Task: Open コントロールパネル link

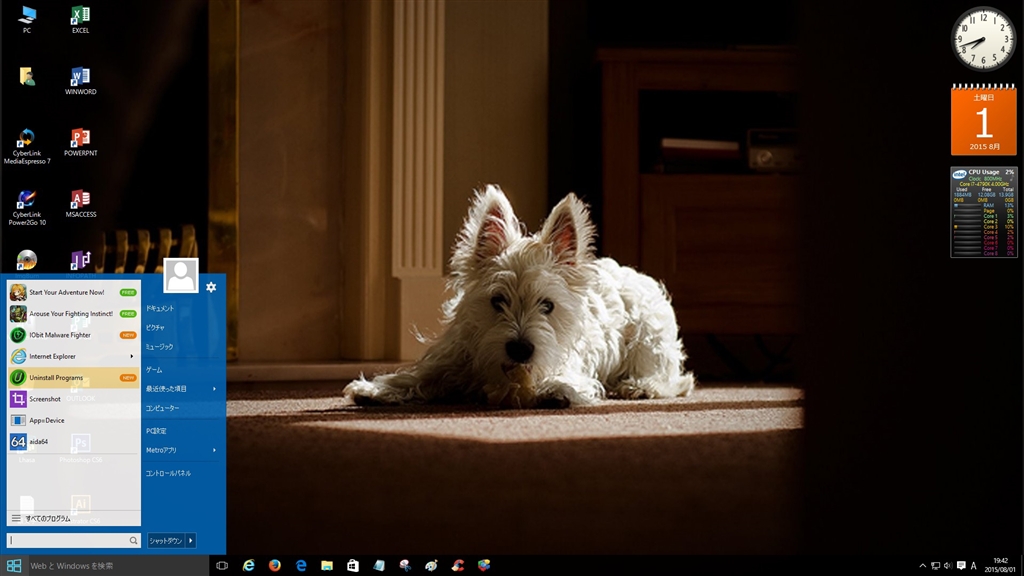Action: click(168, 473)
